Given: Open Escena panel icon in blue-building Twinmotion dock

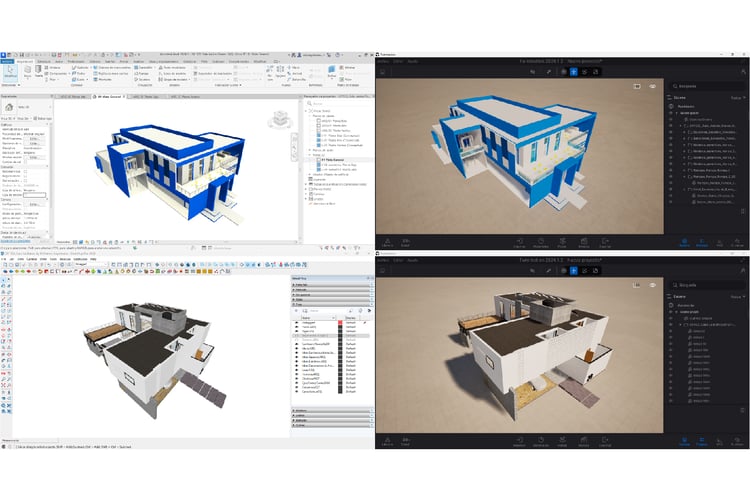Looking at the screenshot, I should (684, 243).
